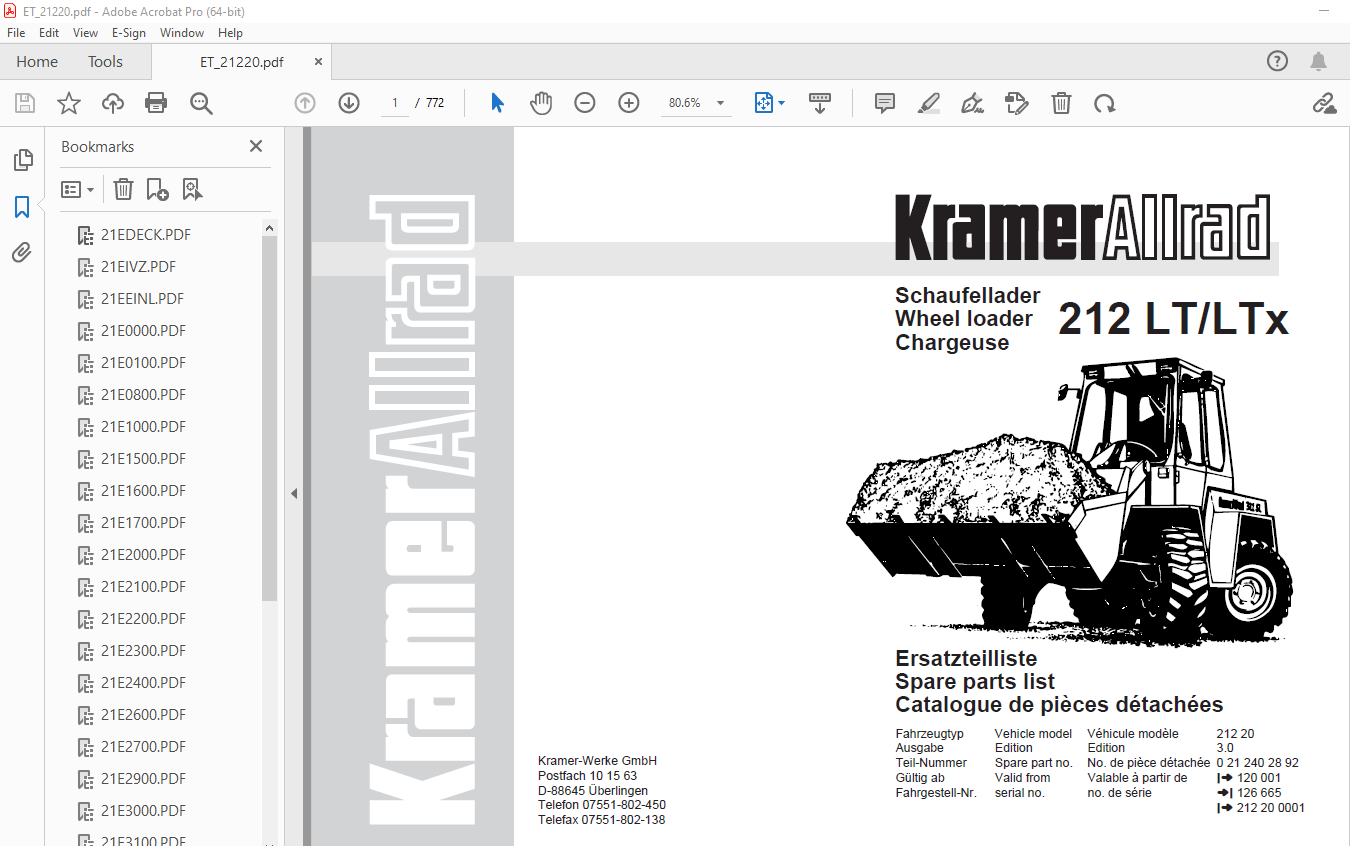1350x846 pixels.
Task: Click the page number input field
Action: (395, 103)
